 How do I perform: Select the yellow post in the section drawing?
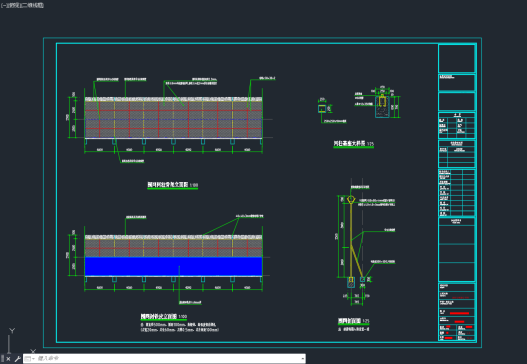pos(351,240)
